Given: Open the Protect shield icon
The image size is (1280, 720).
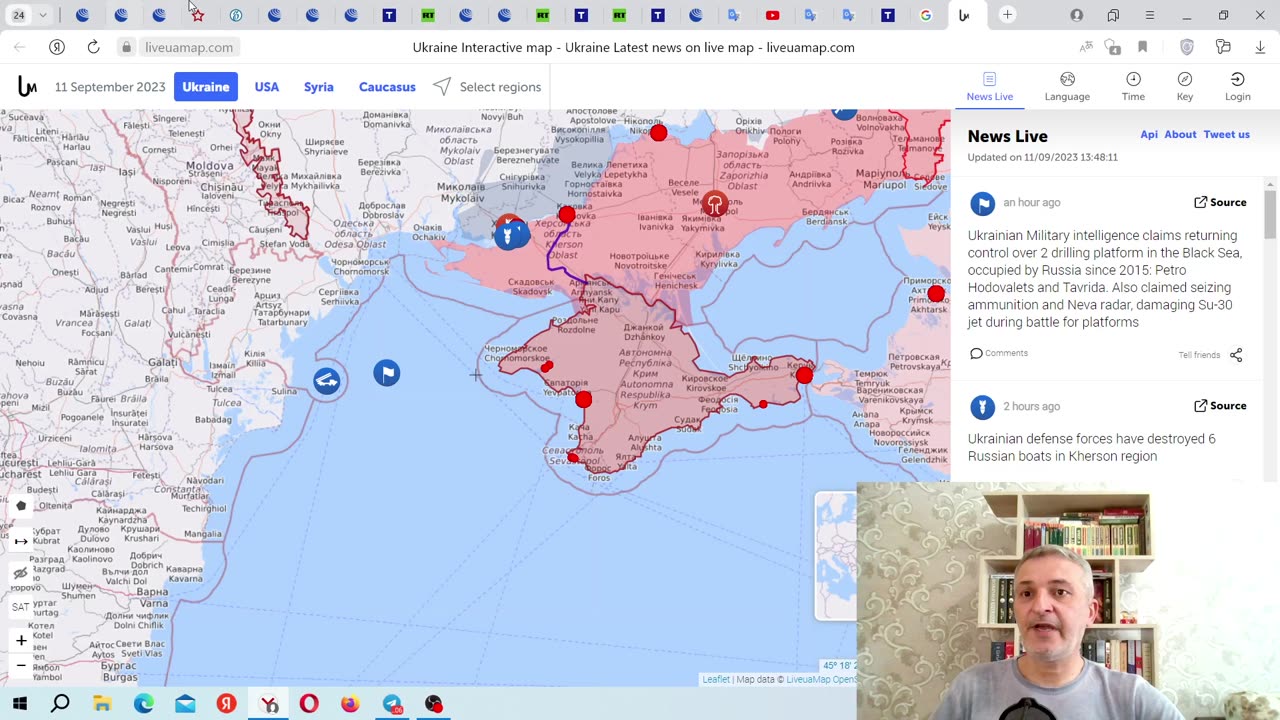Looking at the screenshot, I should pyautogui.click(x=1187, y=47).
